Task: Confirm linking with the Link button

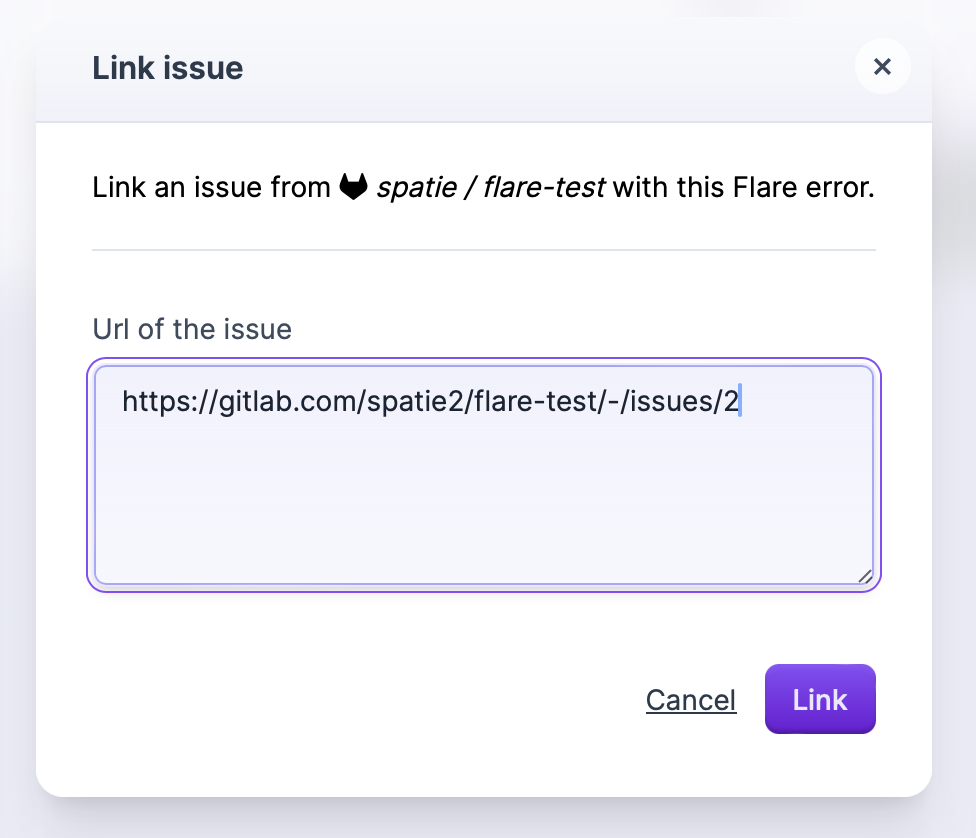Action: click(x=820, y=699)
